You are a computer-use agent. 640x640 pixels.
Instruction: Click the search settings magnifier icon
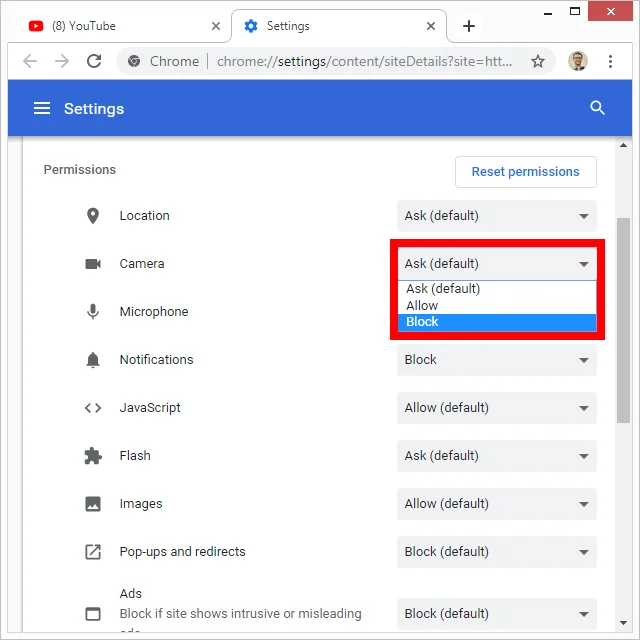point(598,108)
